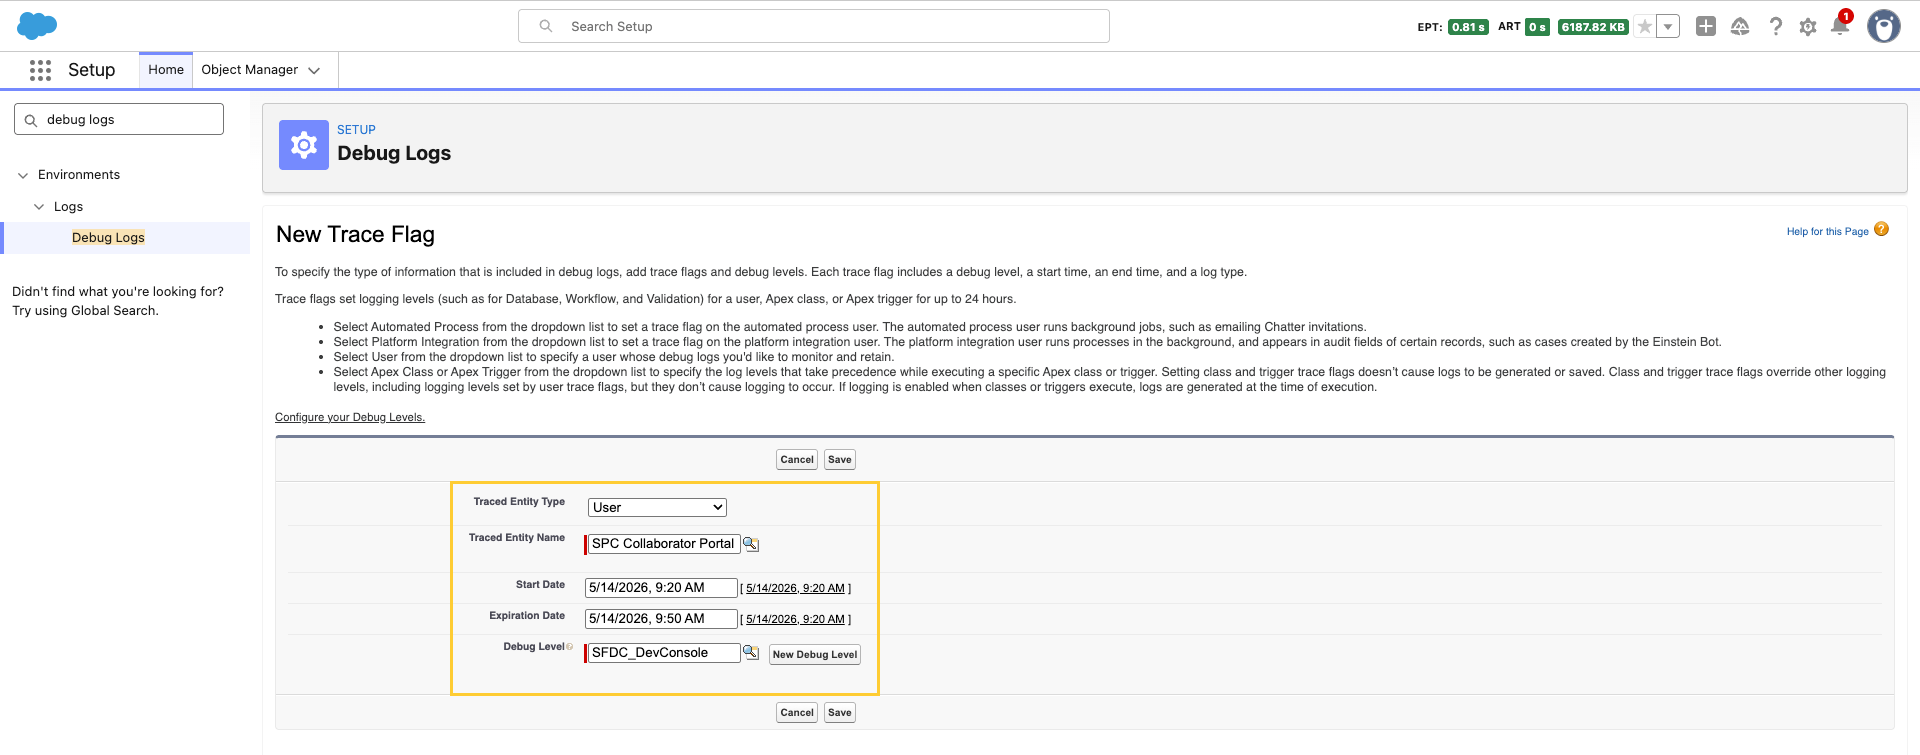Click the Quick Find box containing debug logs
The height and width of the screenshot is (755, 1920).
(x=119, y=120)
